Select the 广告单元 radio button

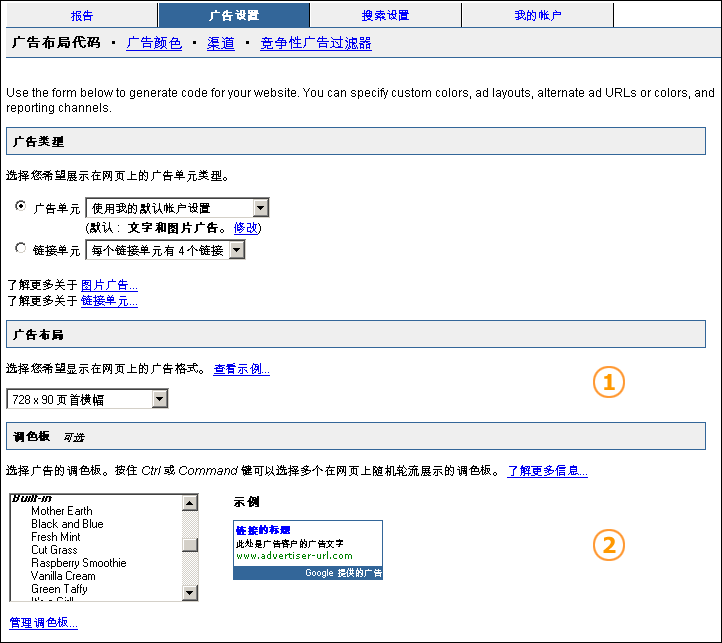tap(21, 206)
